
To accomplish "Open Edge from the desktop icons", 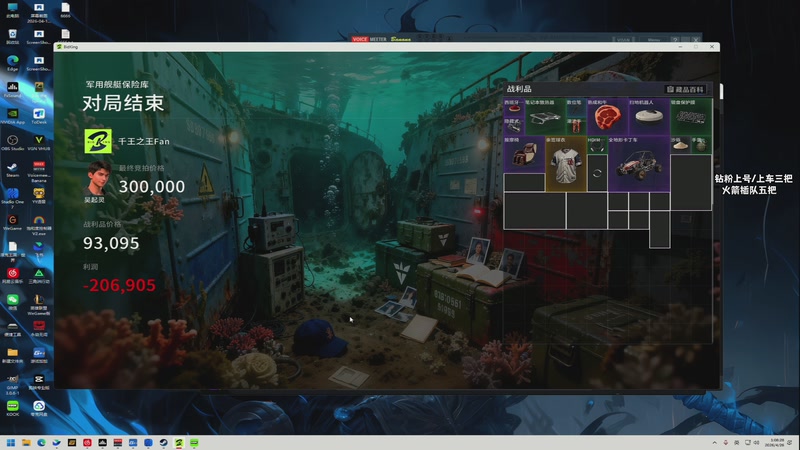I will [x=12, y=63].
